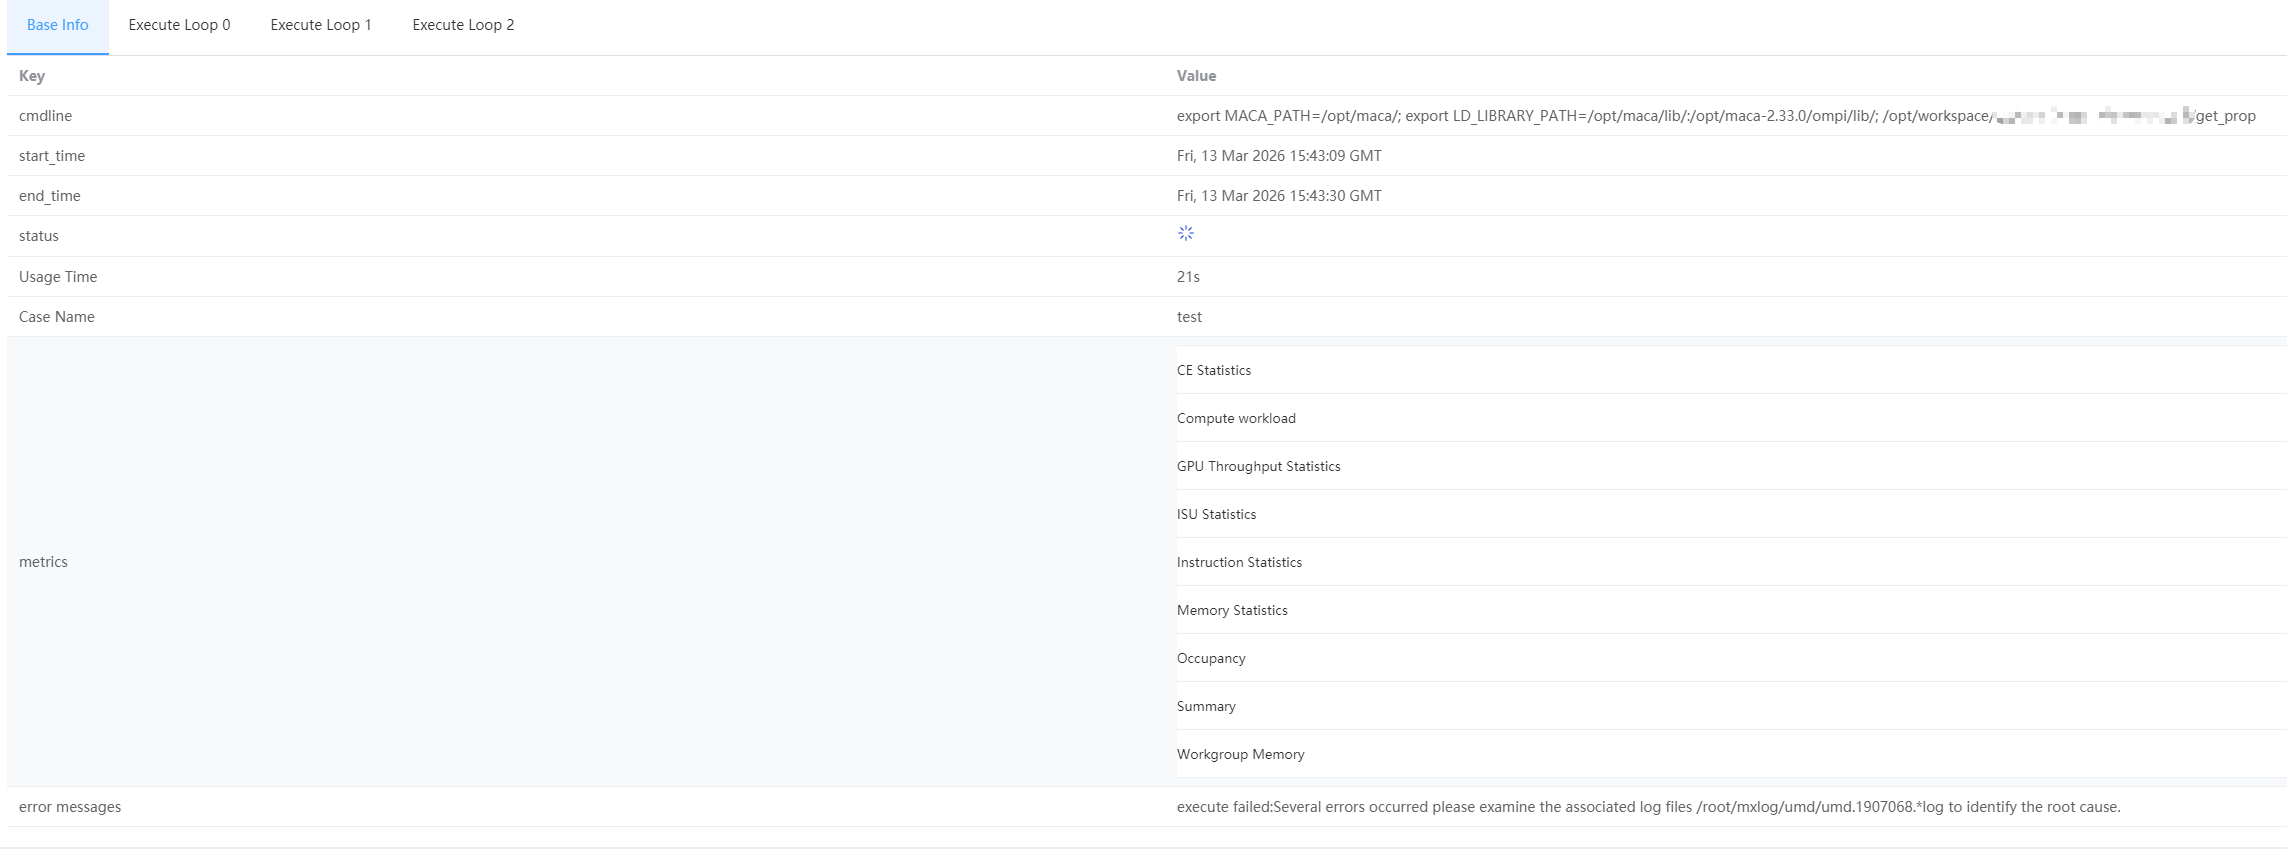Click the loading spinner status icon
Viewport: 2287px width, 866px height.
pyautogui.click(x=1185, y=233)
